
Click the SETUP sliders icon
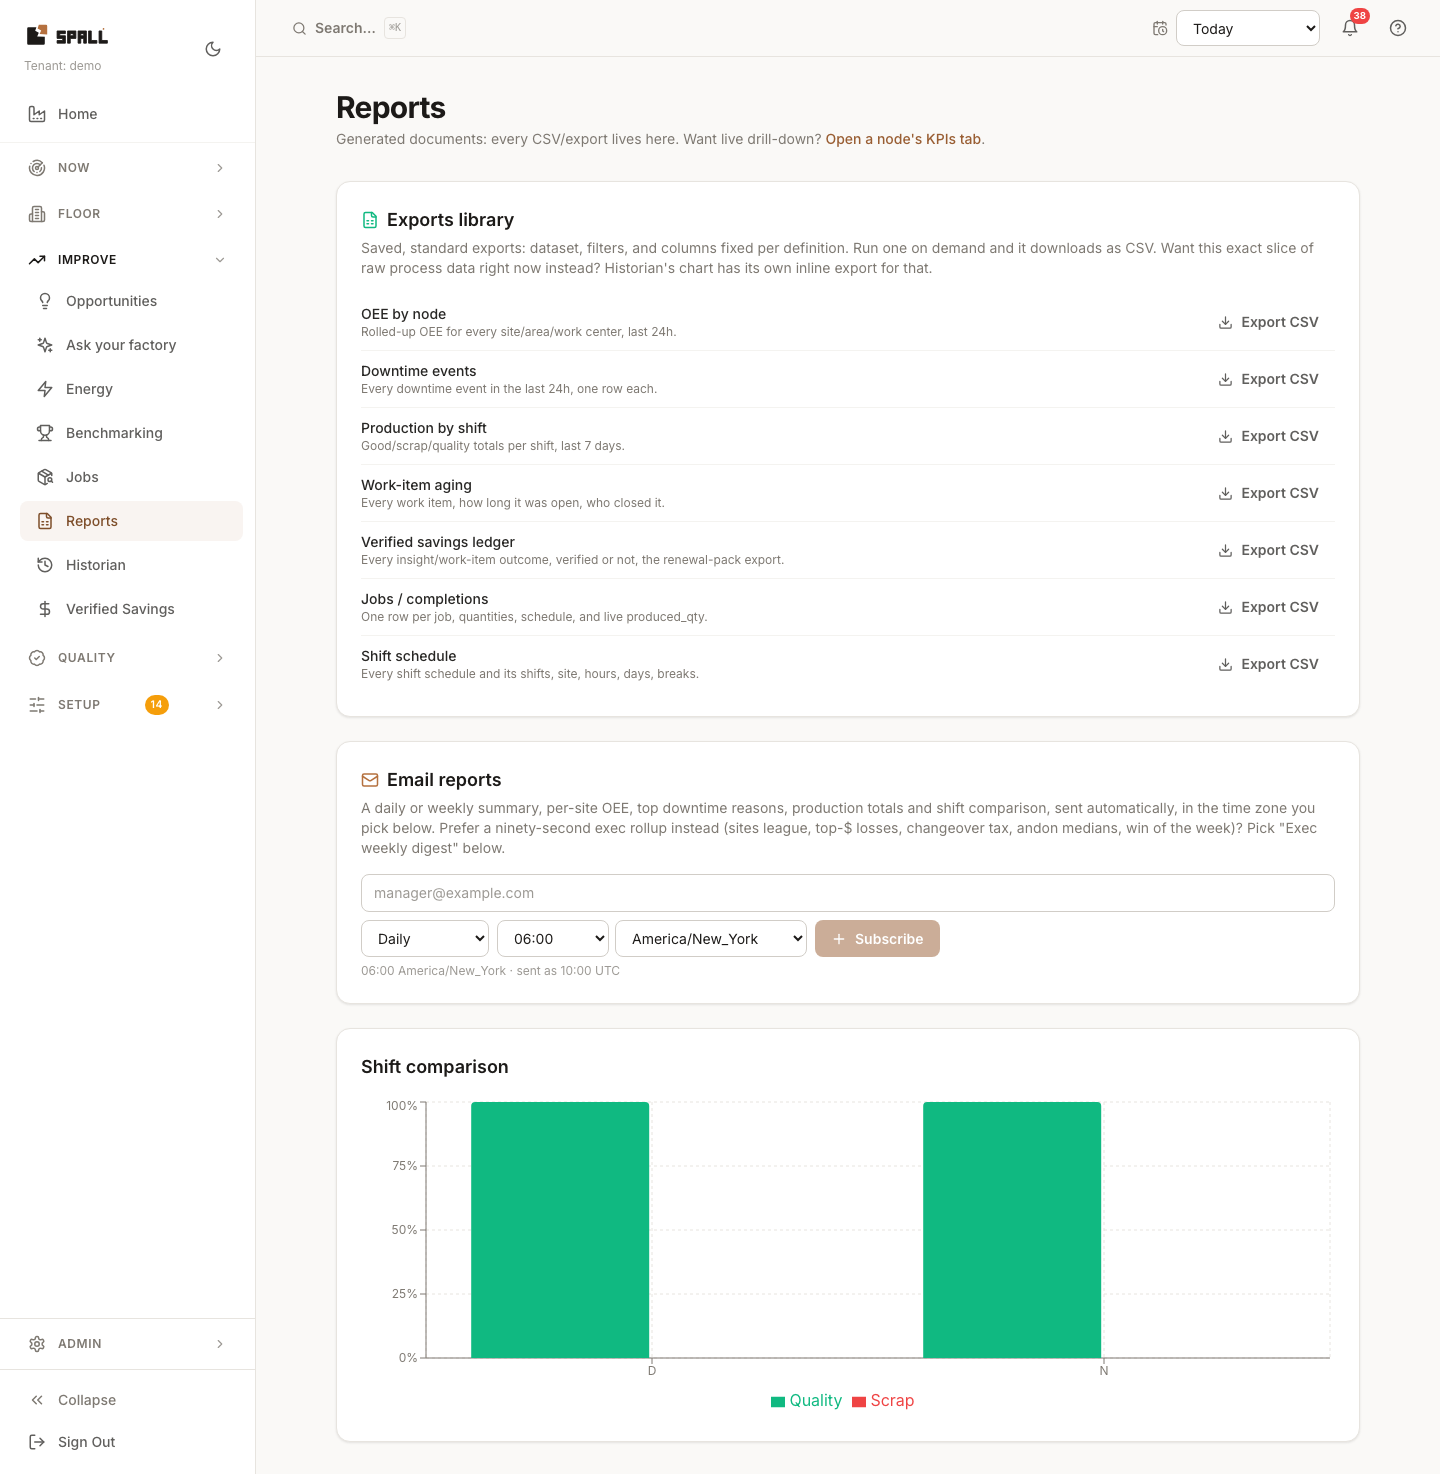(x=37, y=705)
